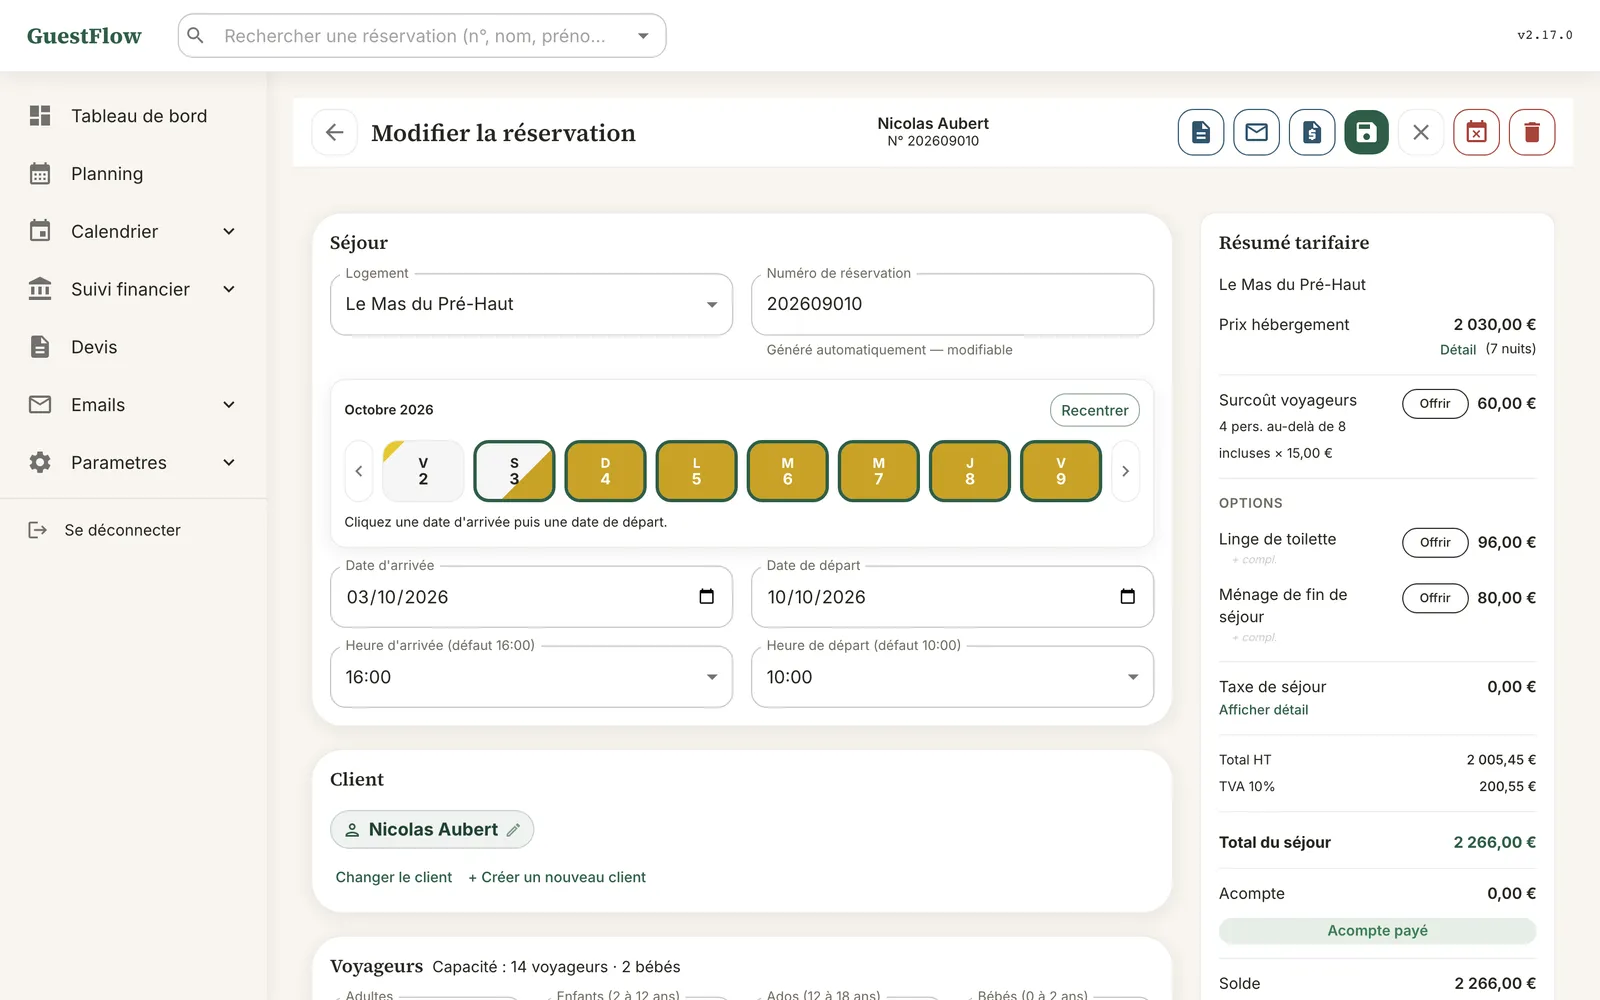Viewport: 1600px width, 1000px height.
Task: Click the Numéro de réservation field
Action: tap(952, 304)
